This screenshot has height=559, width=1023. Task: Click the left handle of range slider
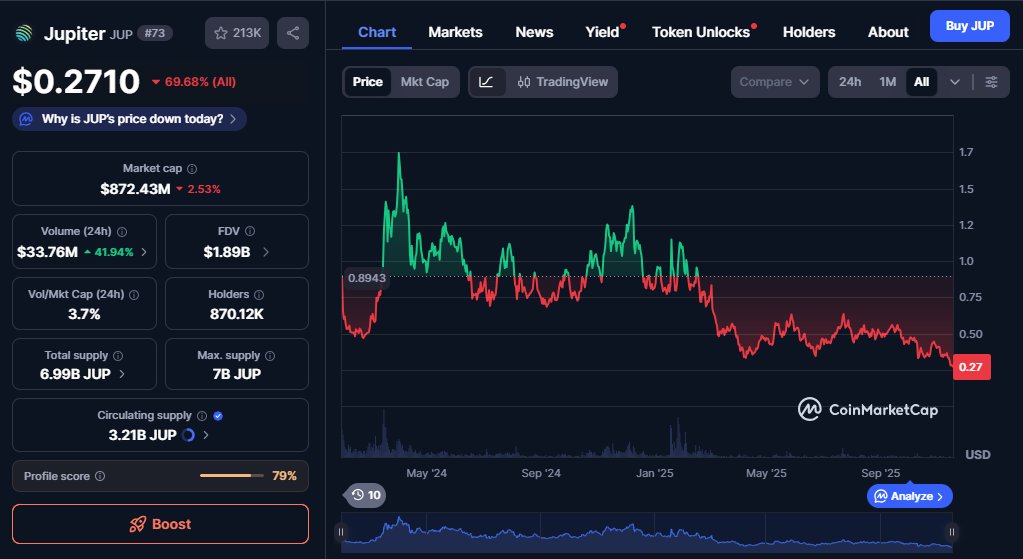(x=341, y=532)
